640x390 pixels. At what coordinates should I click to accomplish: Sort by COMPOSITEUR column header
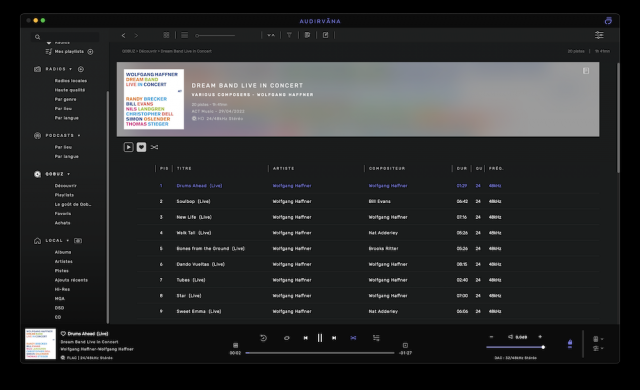387,168
